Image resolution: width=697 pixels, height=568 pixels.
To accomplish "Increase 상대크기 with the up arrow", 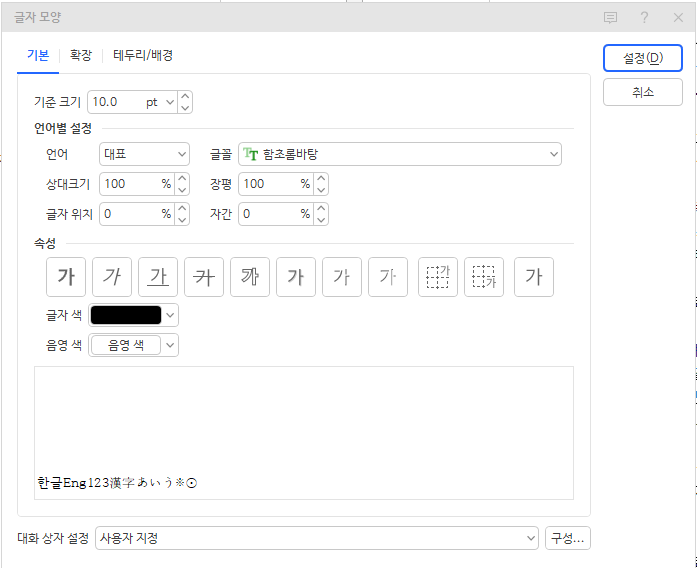I will [x=182, y=178].
